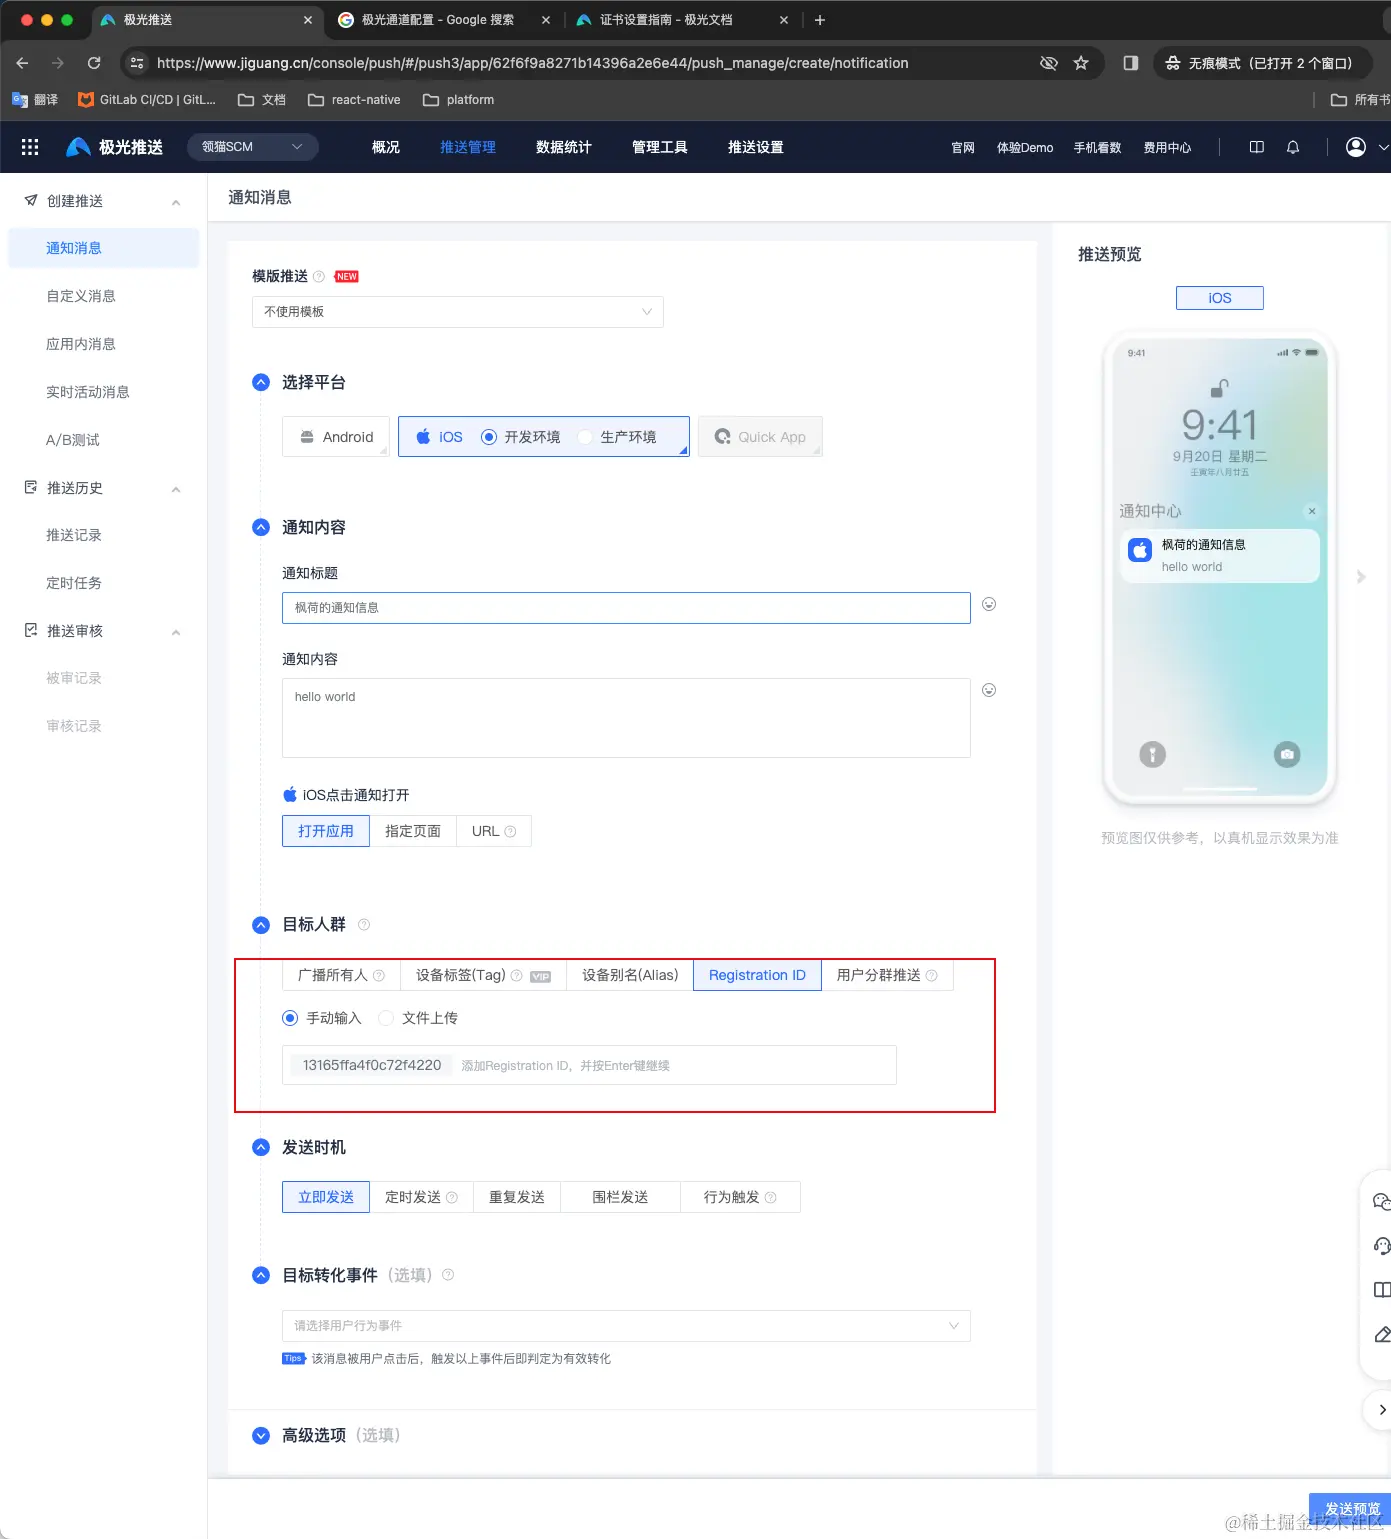Image resolution: width=1391 pixels, height=1539 pixels.
Task: Reload the page in the browser
Action: pos(94,63)
